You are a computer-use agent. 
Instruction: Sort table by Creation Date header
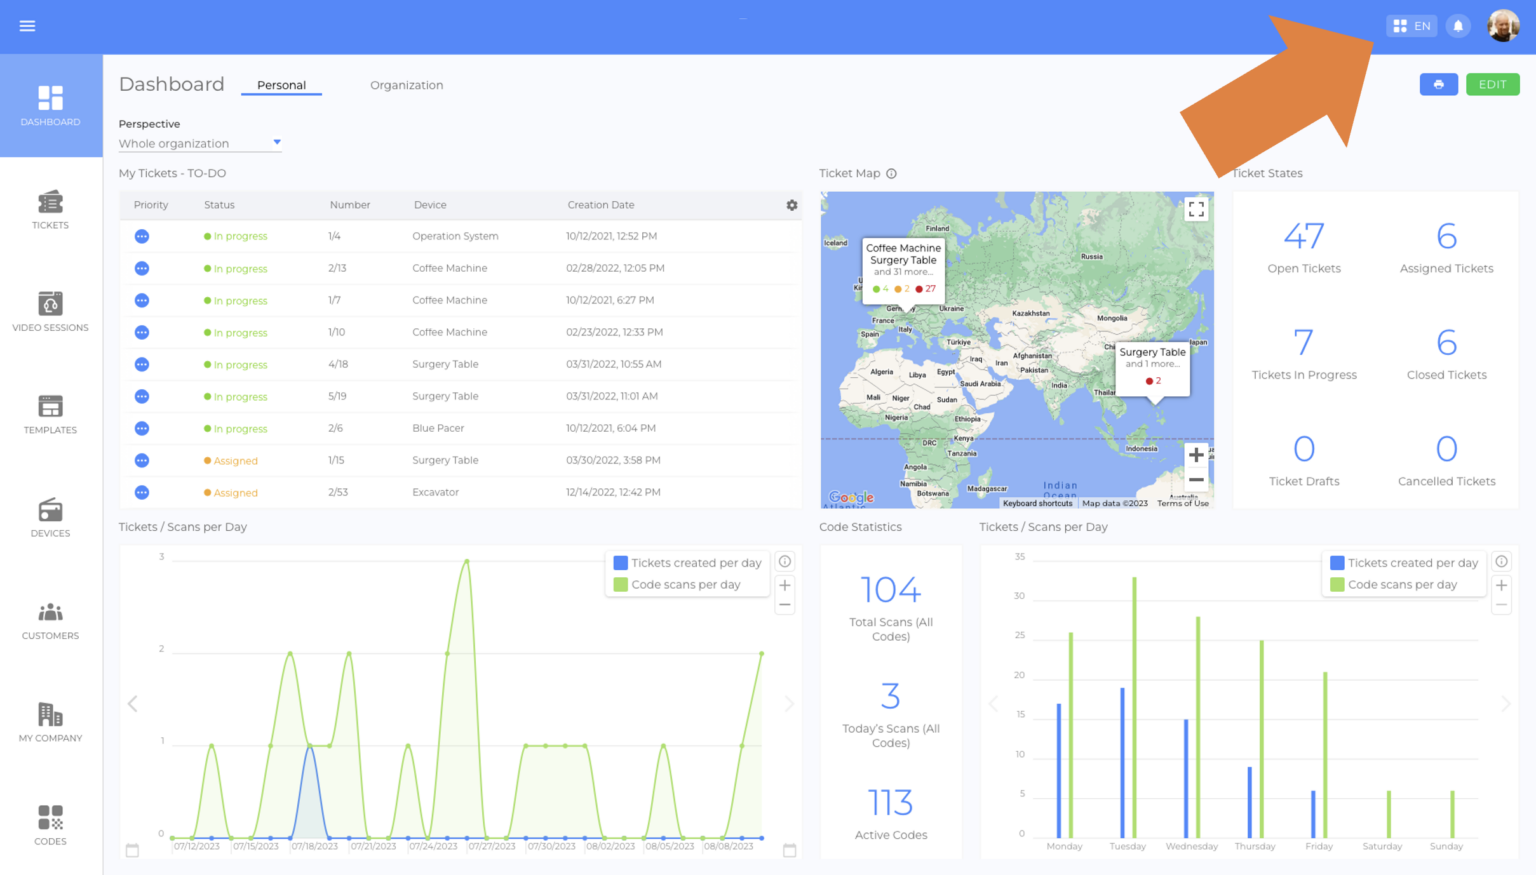[x=600, y=205]
